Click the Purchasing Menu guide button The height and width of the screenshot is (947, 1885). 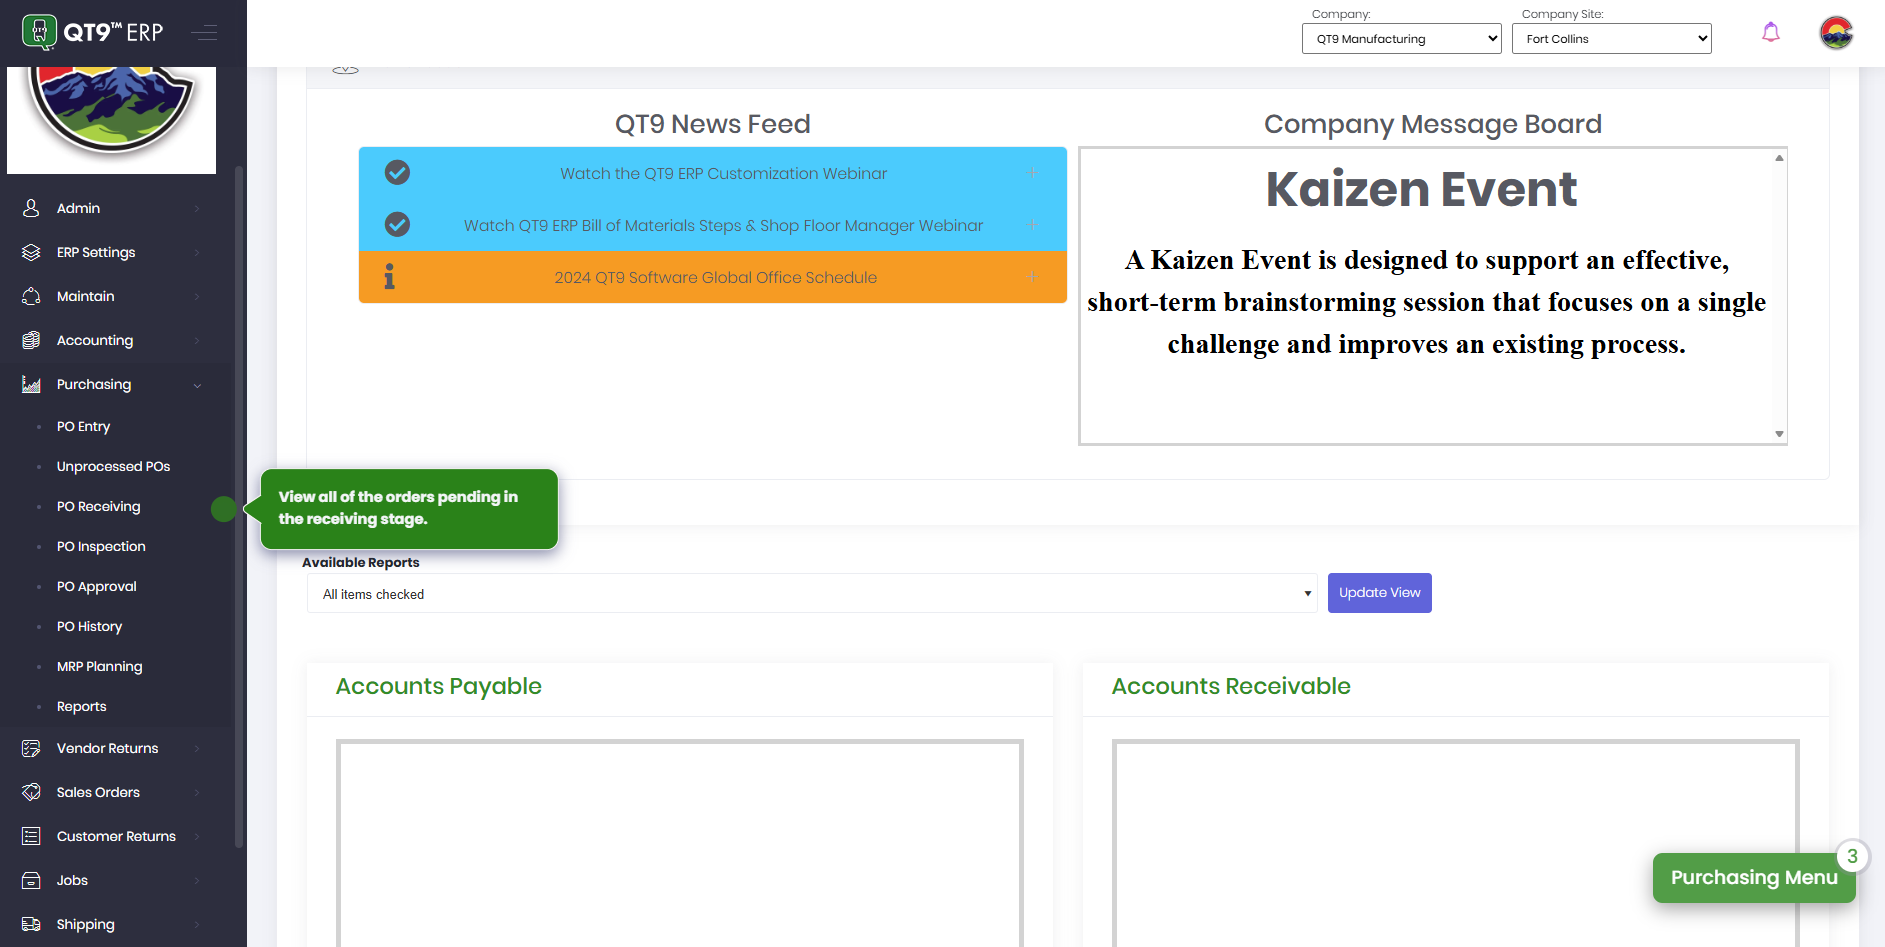[1753, 878]
